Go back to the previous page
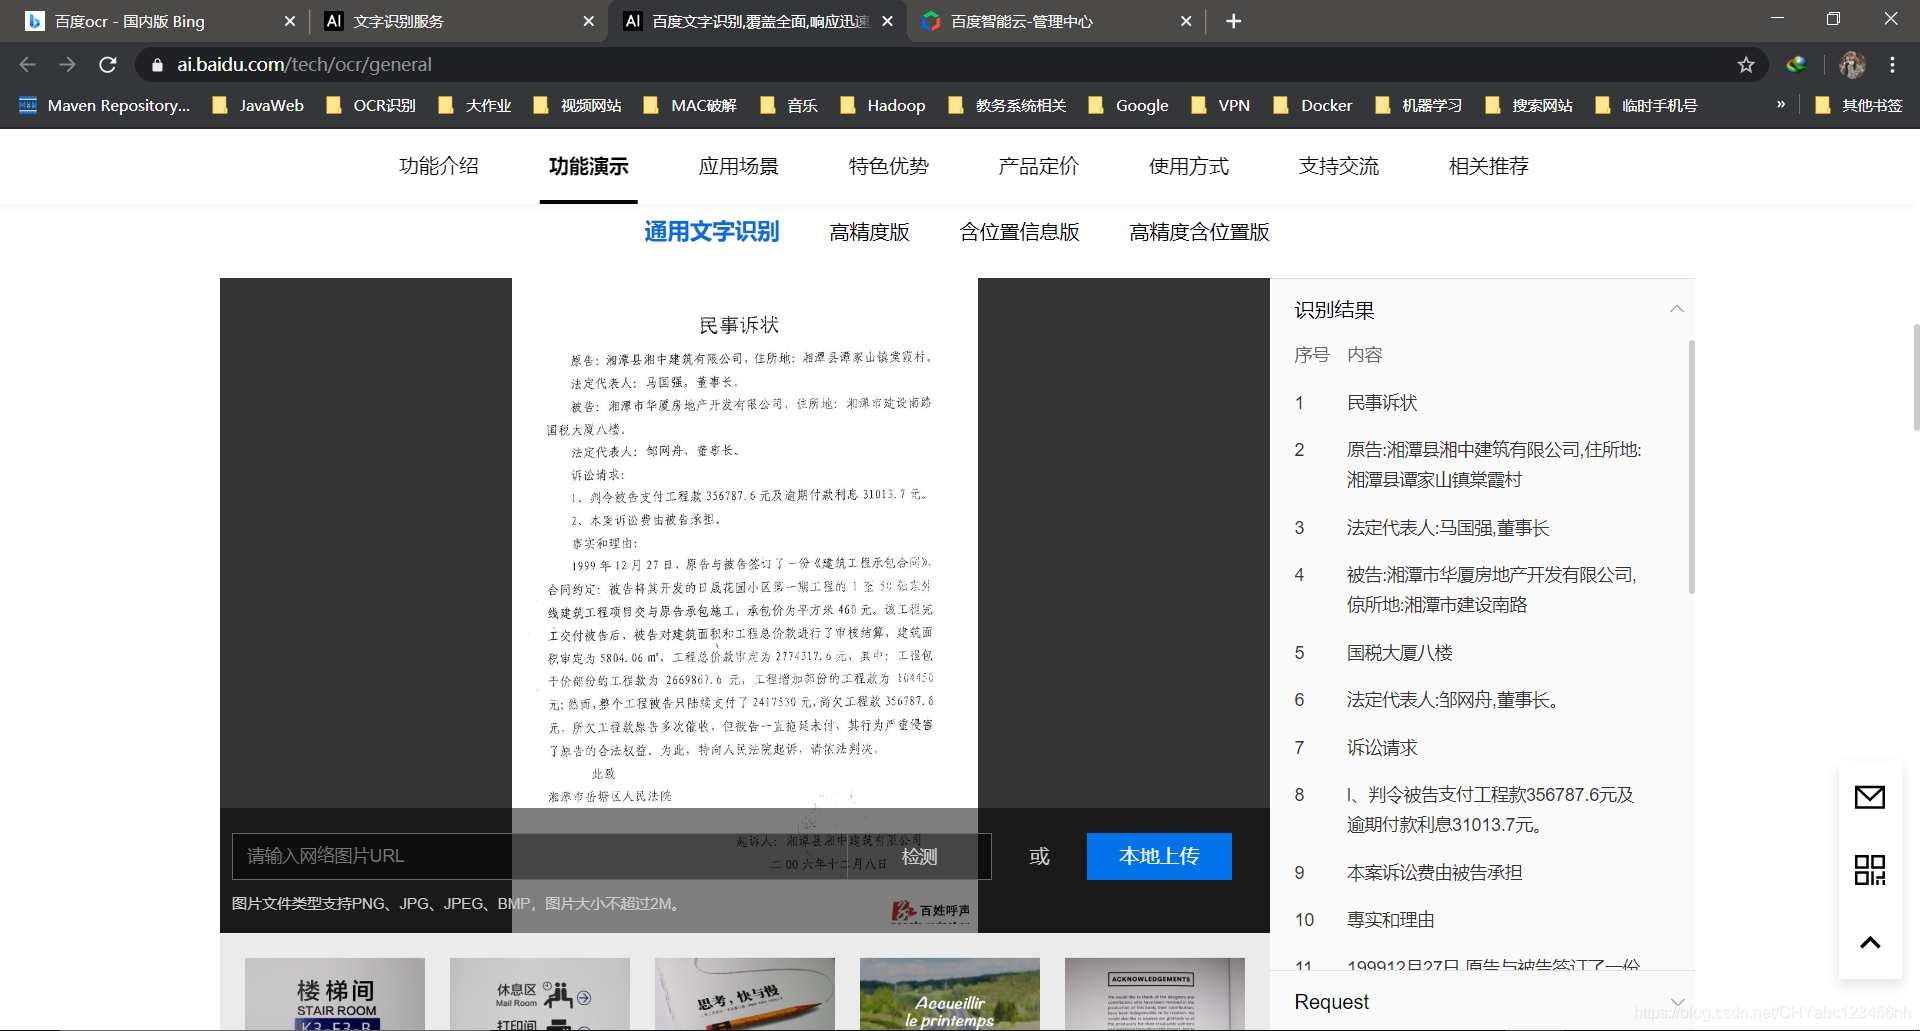Image resolution: width=1920 pixels, height=1031 pixels. pyautogui.click(x=27, y=65)
